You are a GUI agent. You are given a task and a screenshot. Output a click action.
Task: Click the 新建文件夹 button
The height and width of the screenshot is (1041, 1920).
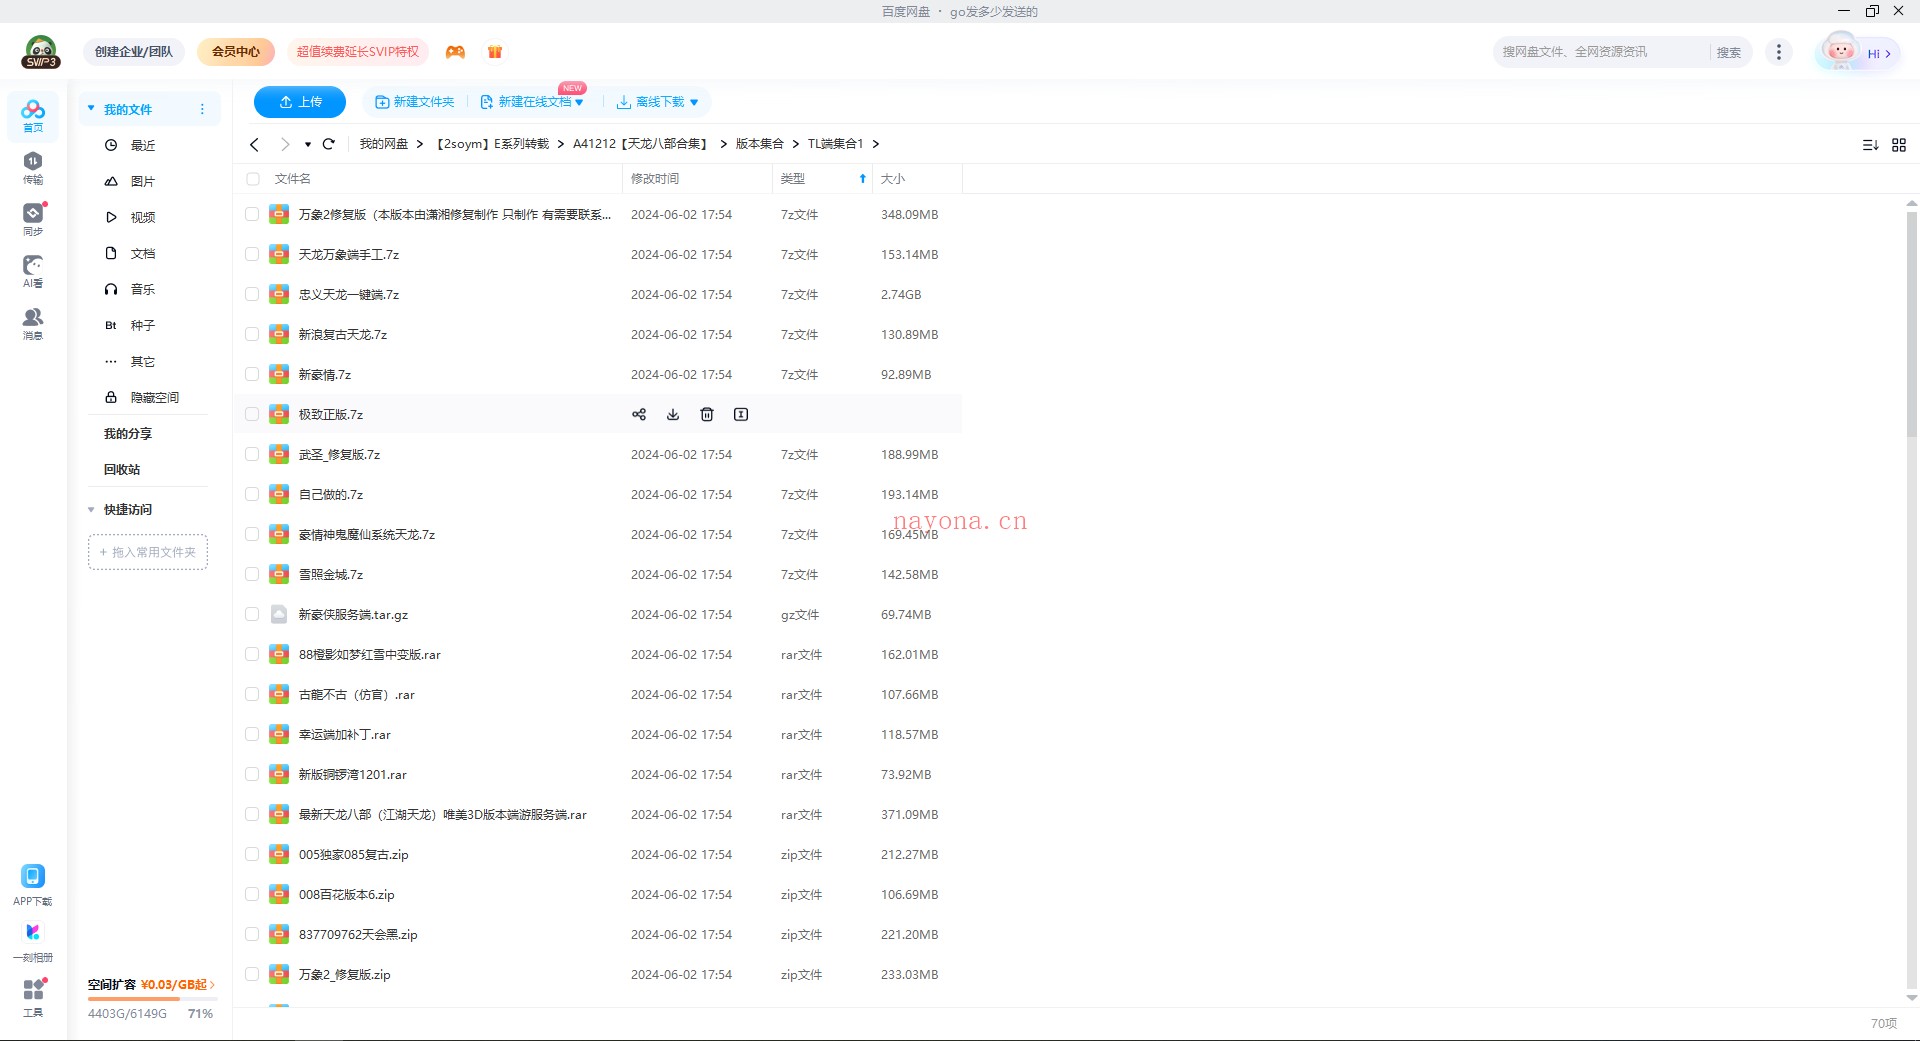point(414,102)
